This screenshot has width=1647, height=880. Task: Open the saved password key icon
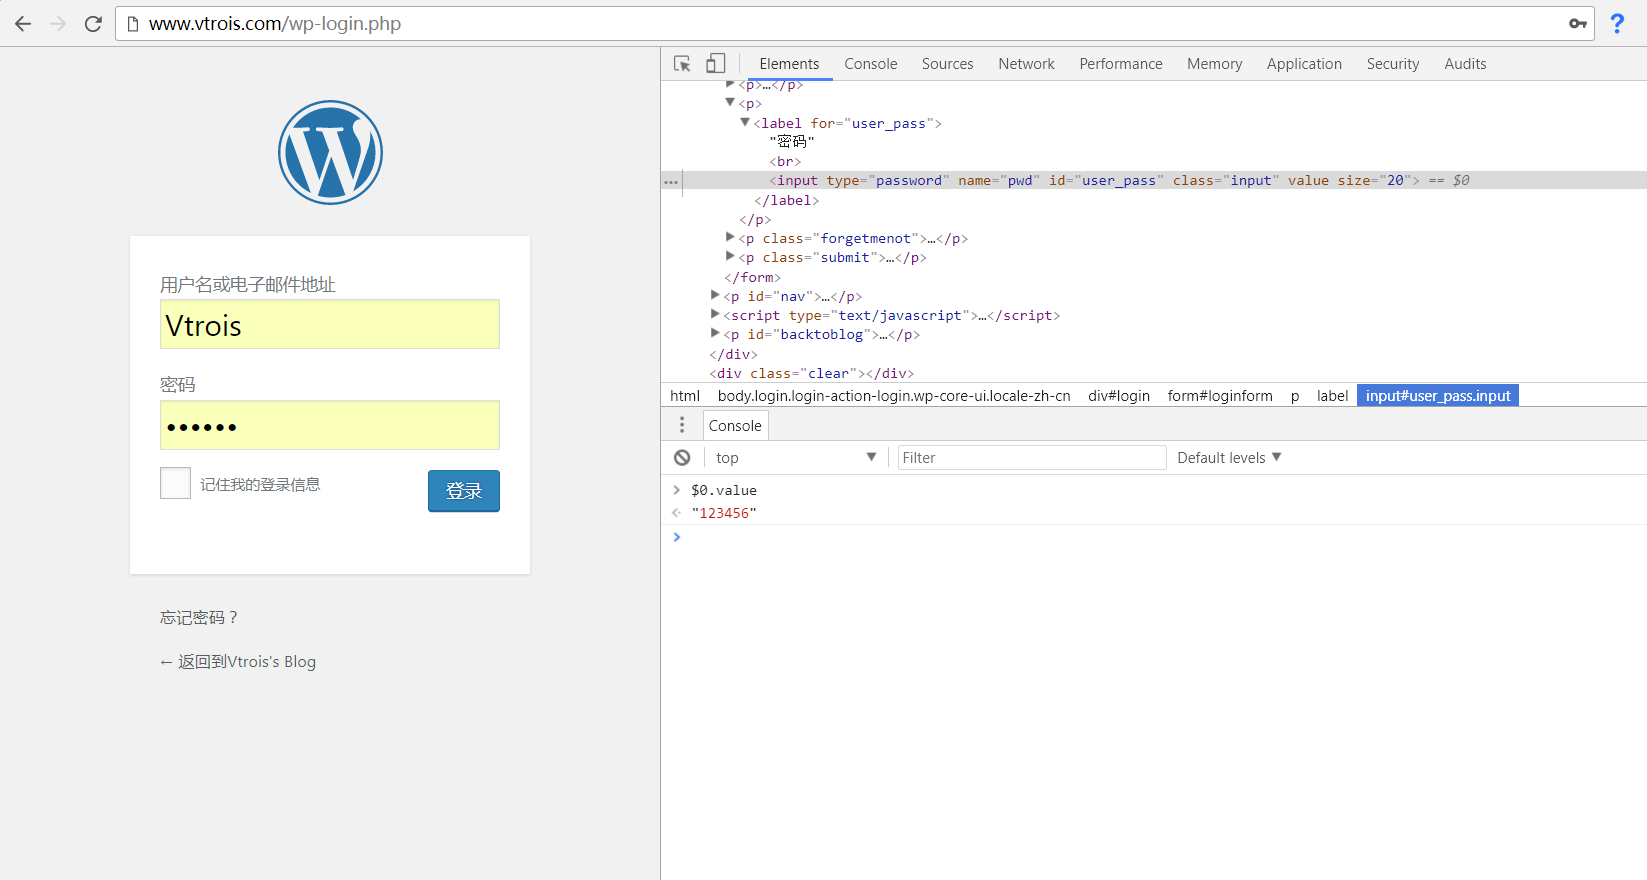coord(1578,24)
